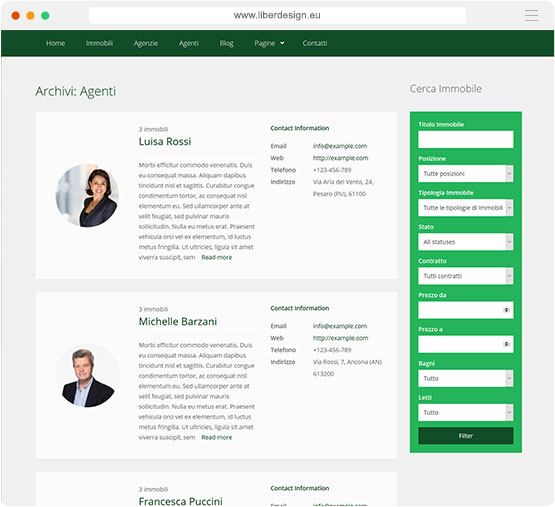Click the 'Archivi: Agenti' heading
This screenshot has height=507, width=555.
[75, 91]
